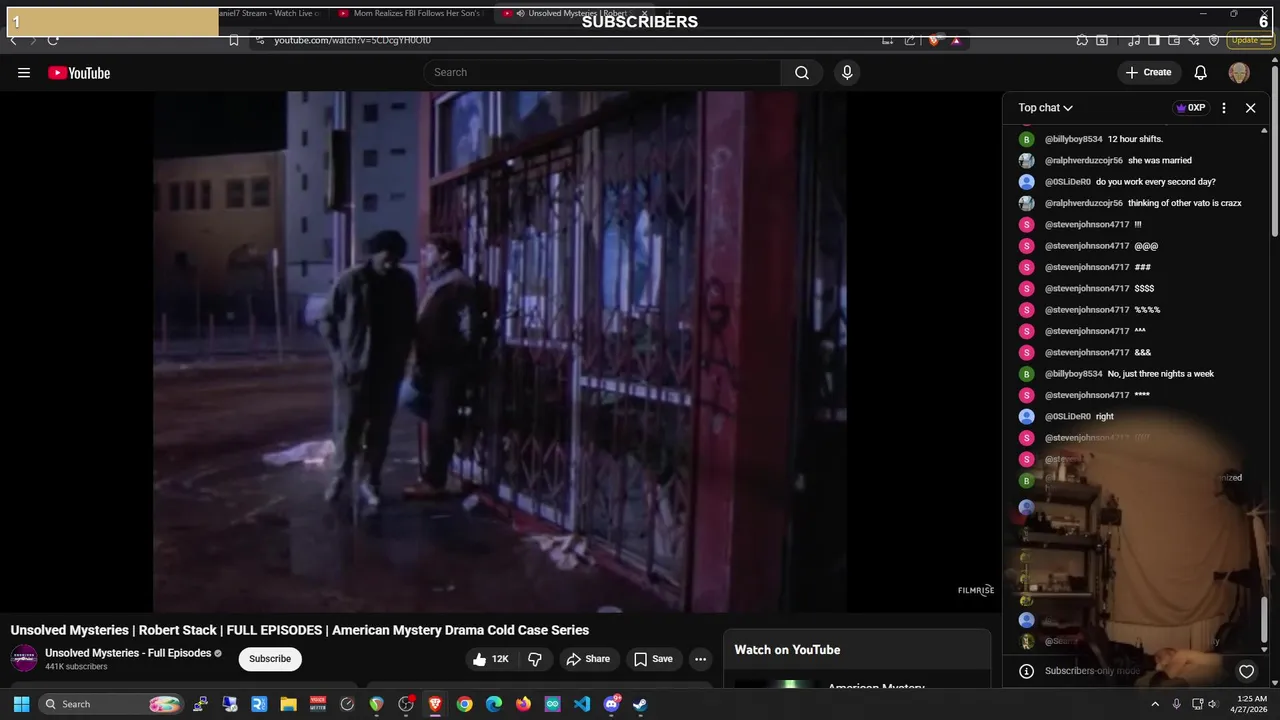The height and width of the screenshot is (720, 1280).
Task: Submit search with magnifier button
Action: tap(802, 72)
